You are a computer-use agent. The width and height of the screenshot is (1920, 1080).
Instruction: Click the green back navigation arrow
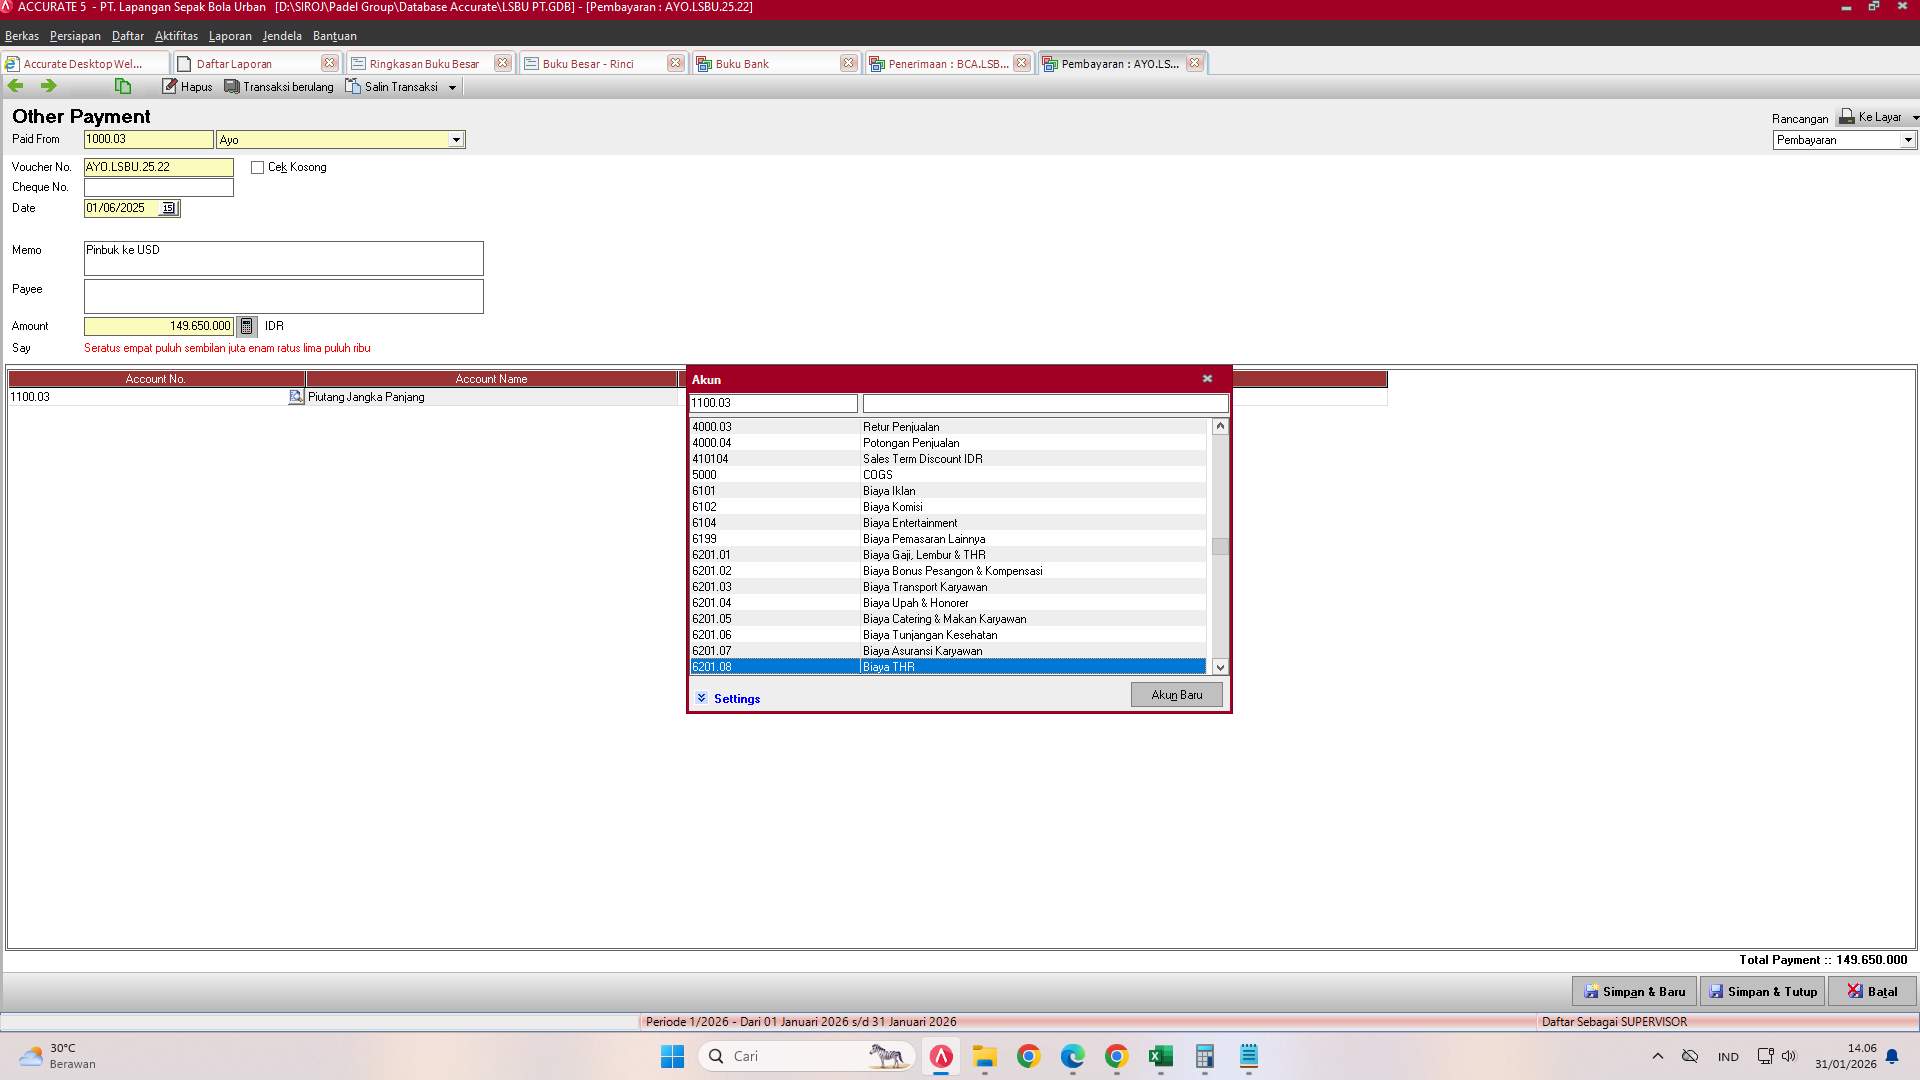(15, 86)
